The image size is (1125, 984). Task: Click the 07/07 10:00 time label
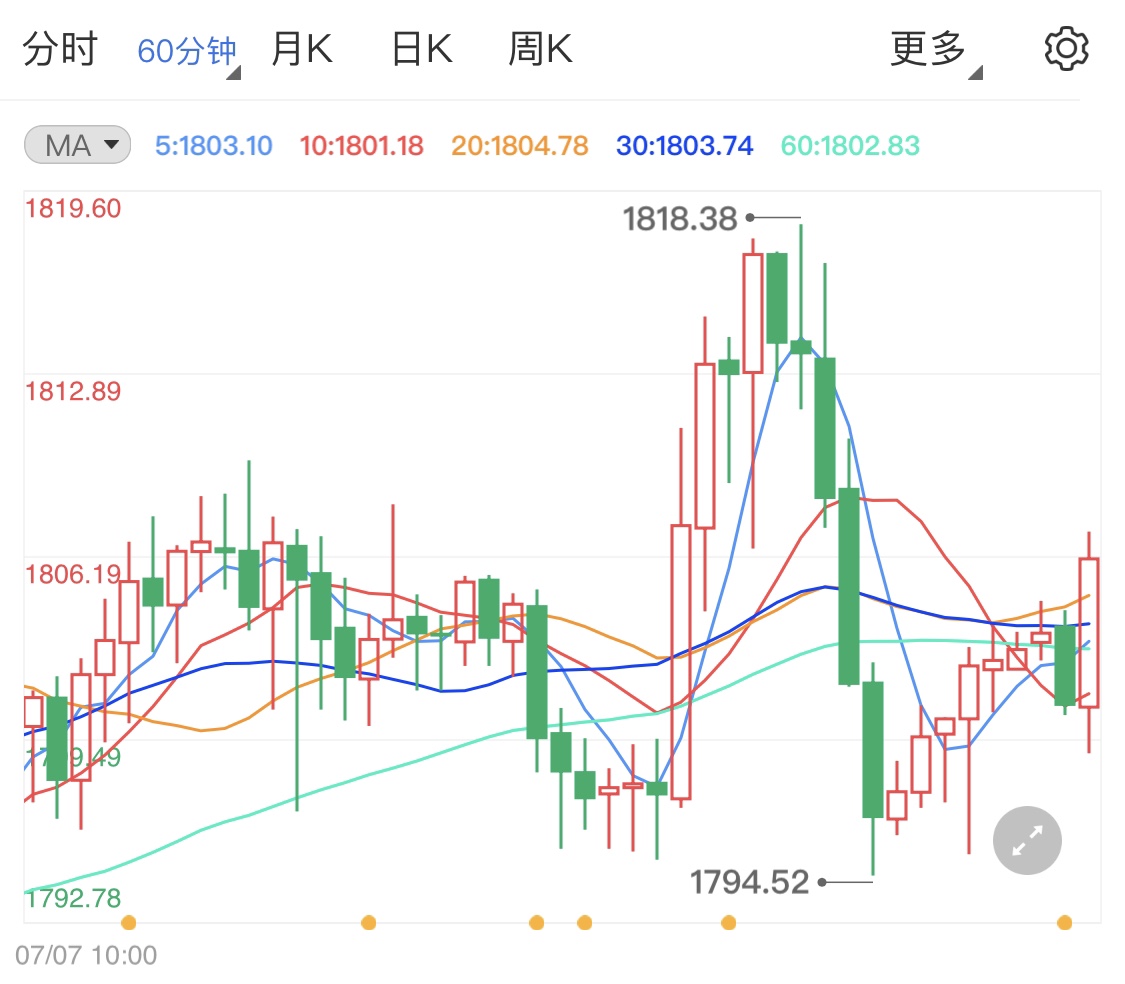coord(86,955)
